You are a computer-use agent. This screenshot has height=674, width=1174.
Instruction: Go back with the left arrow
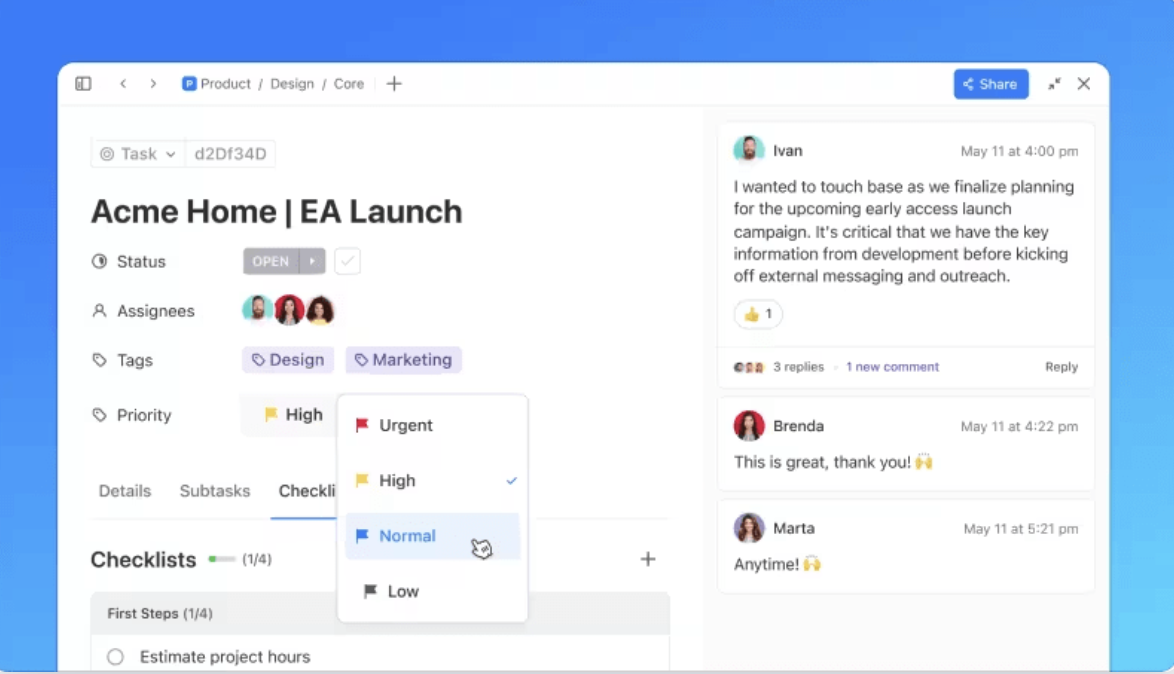pos(123,84)
